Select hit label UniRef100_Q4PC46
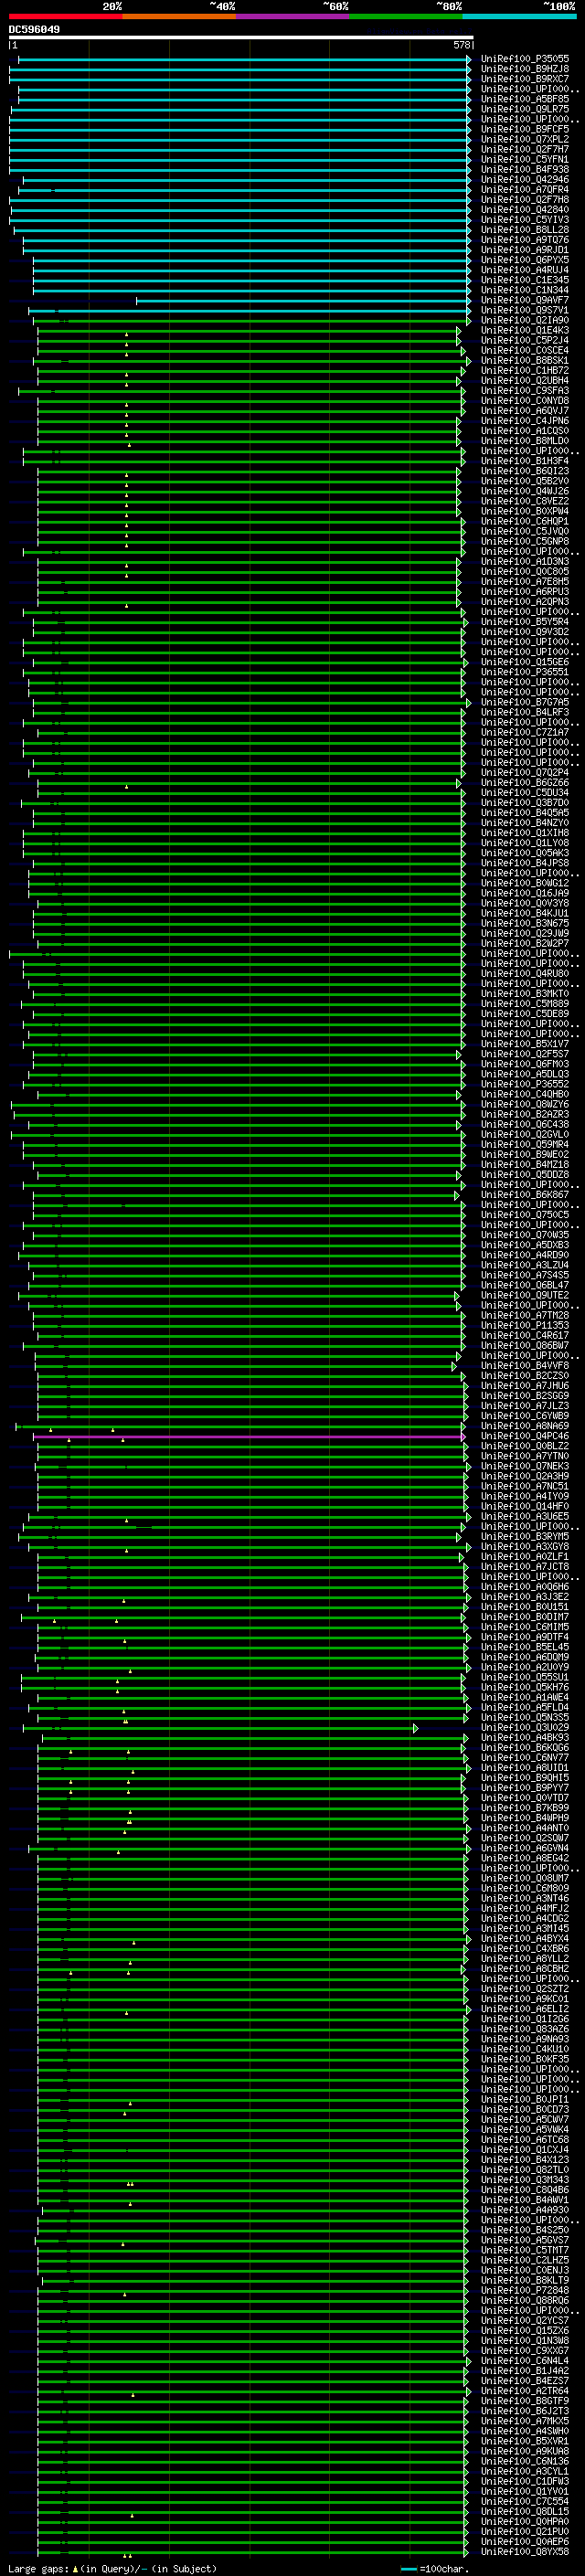This screenshot has height=2576, width=585. 525,1436
